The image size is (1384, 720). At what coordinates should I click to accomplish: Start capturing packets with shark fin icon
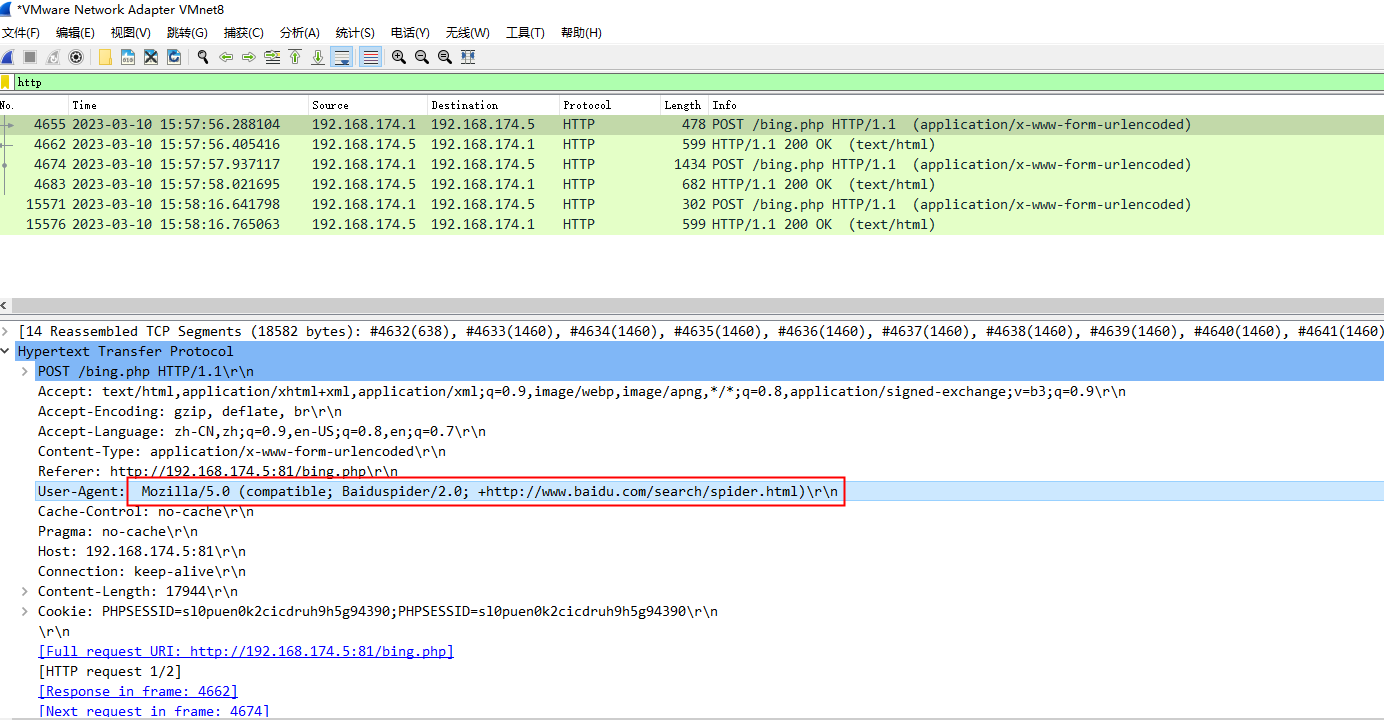click(x=8, y=57)
